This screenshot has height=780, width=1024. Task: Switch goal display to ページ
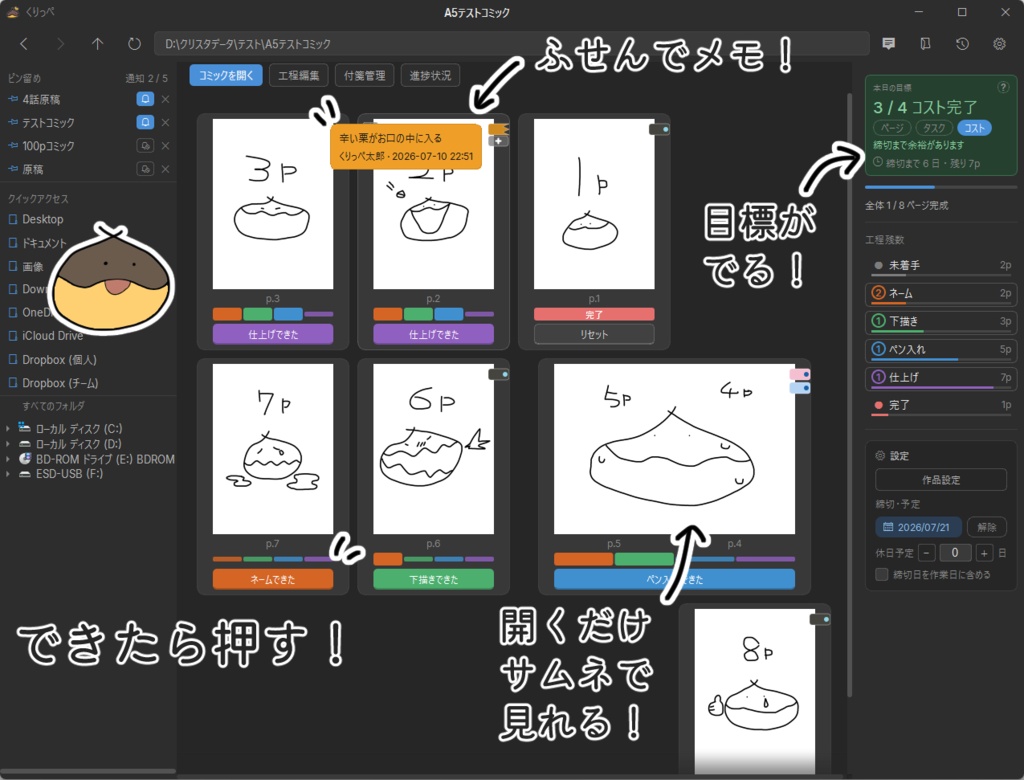pos(892,128)
